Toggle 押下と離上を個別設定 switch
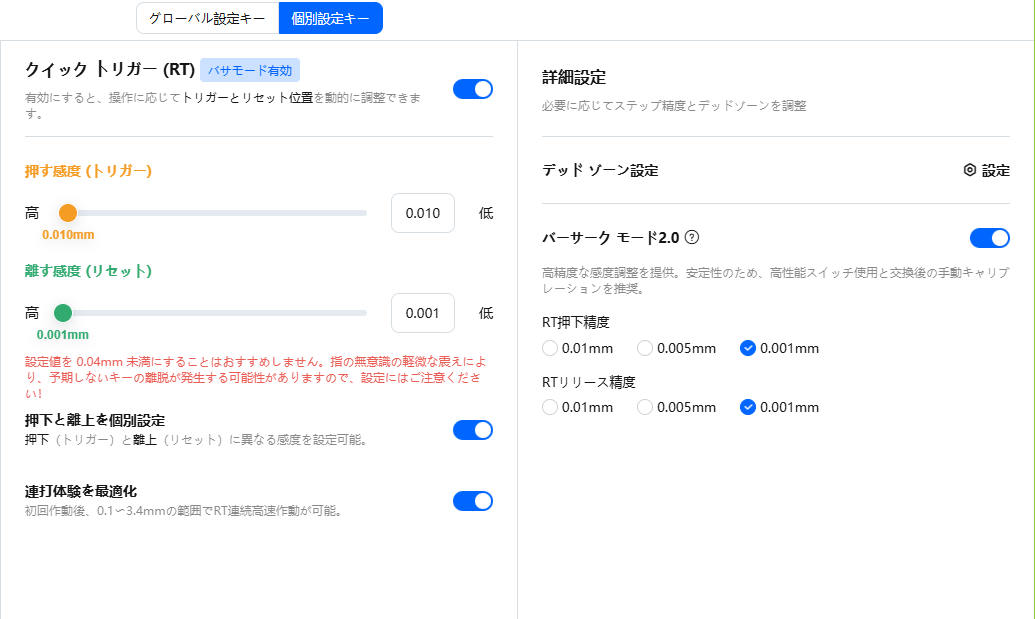The width and height of the screenshot is (1035, 619). click(x=472, y=430)
